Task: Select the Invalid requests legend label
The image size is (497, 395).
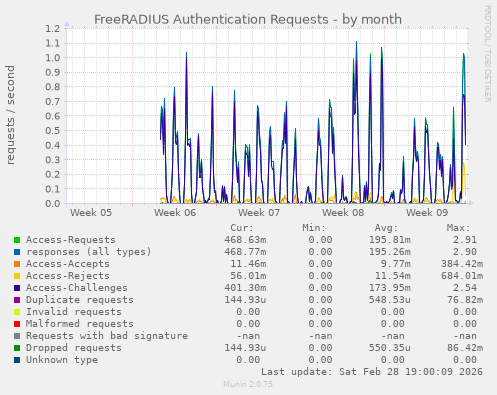Action: (74, 312)
